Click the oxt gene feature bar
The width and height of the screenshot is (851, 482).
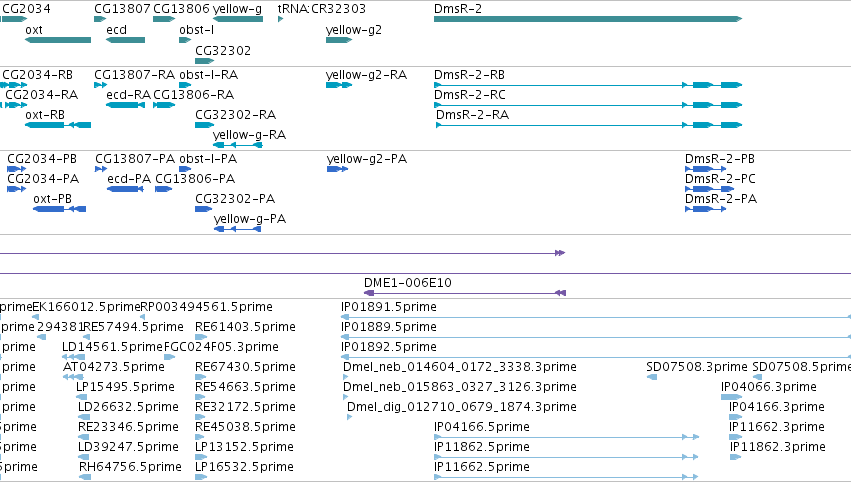click(58, 40)
